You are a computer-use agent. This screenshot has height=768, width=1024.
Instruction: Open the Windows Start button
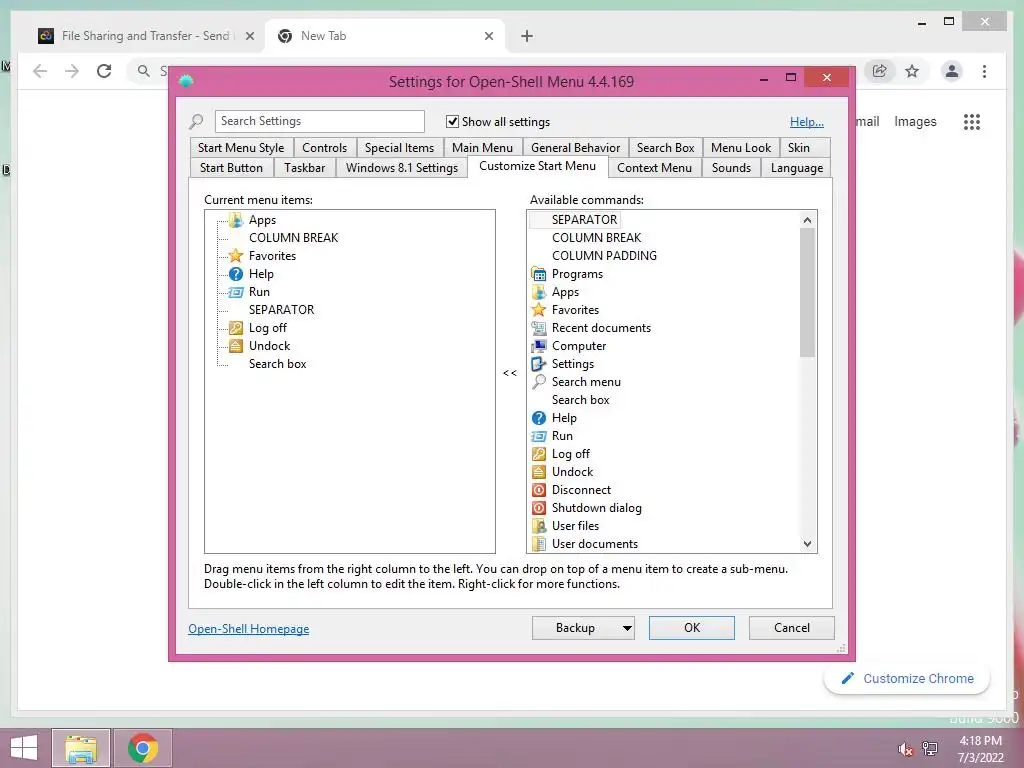(24, 748)
